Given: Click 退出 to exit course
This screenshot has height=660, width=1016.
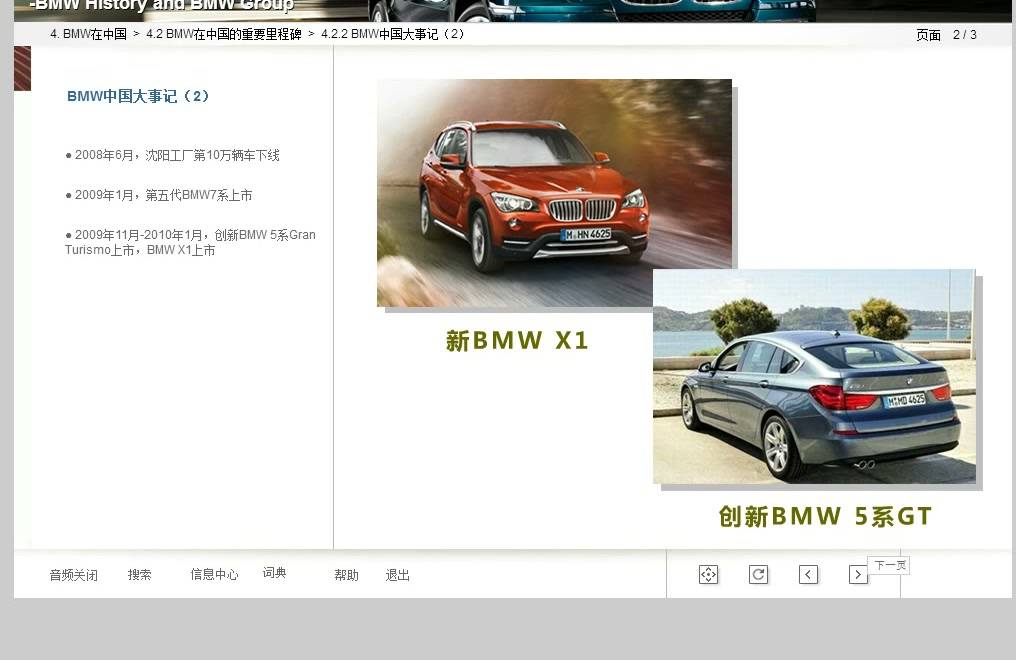Looking at the screenshot, I should (397, 575).
